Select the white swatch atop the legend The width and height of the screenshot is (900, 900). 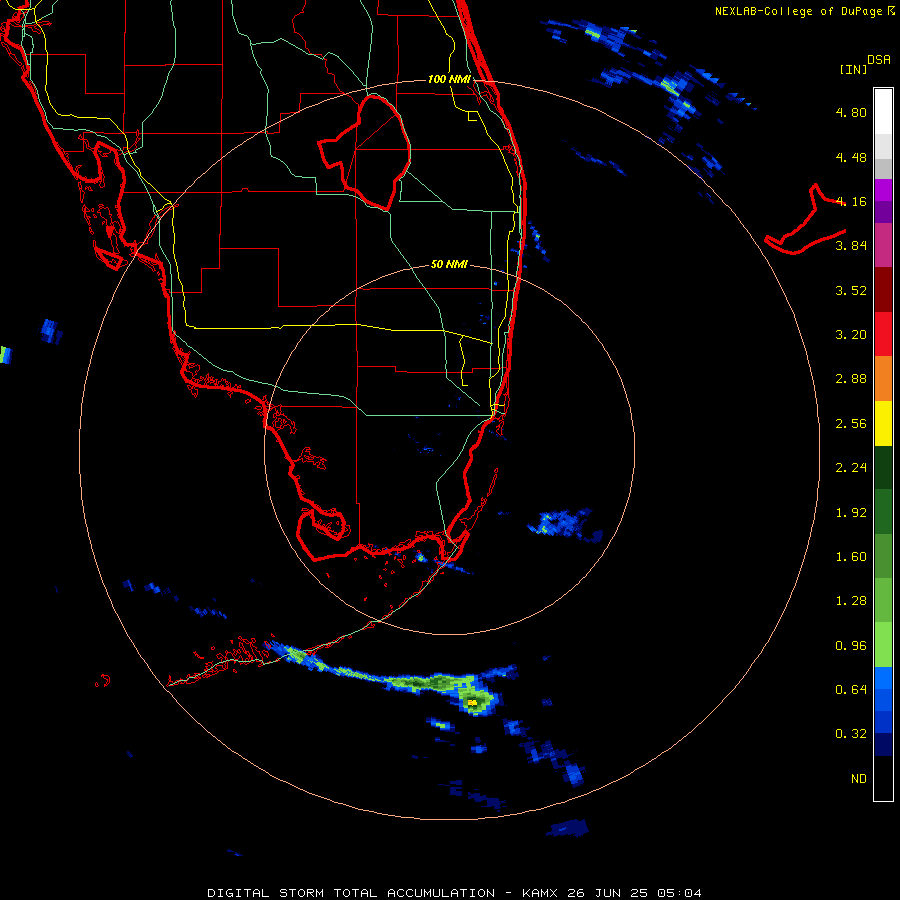coord(883,111)
